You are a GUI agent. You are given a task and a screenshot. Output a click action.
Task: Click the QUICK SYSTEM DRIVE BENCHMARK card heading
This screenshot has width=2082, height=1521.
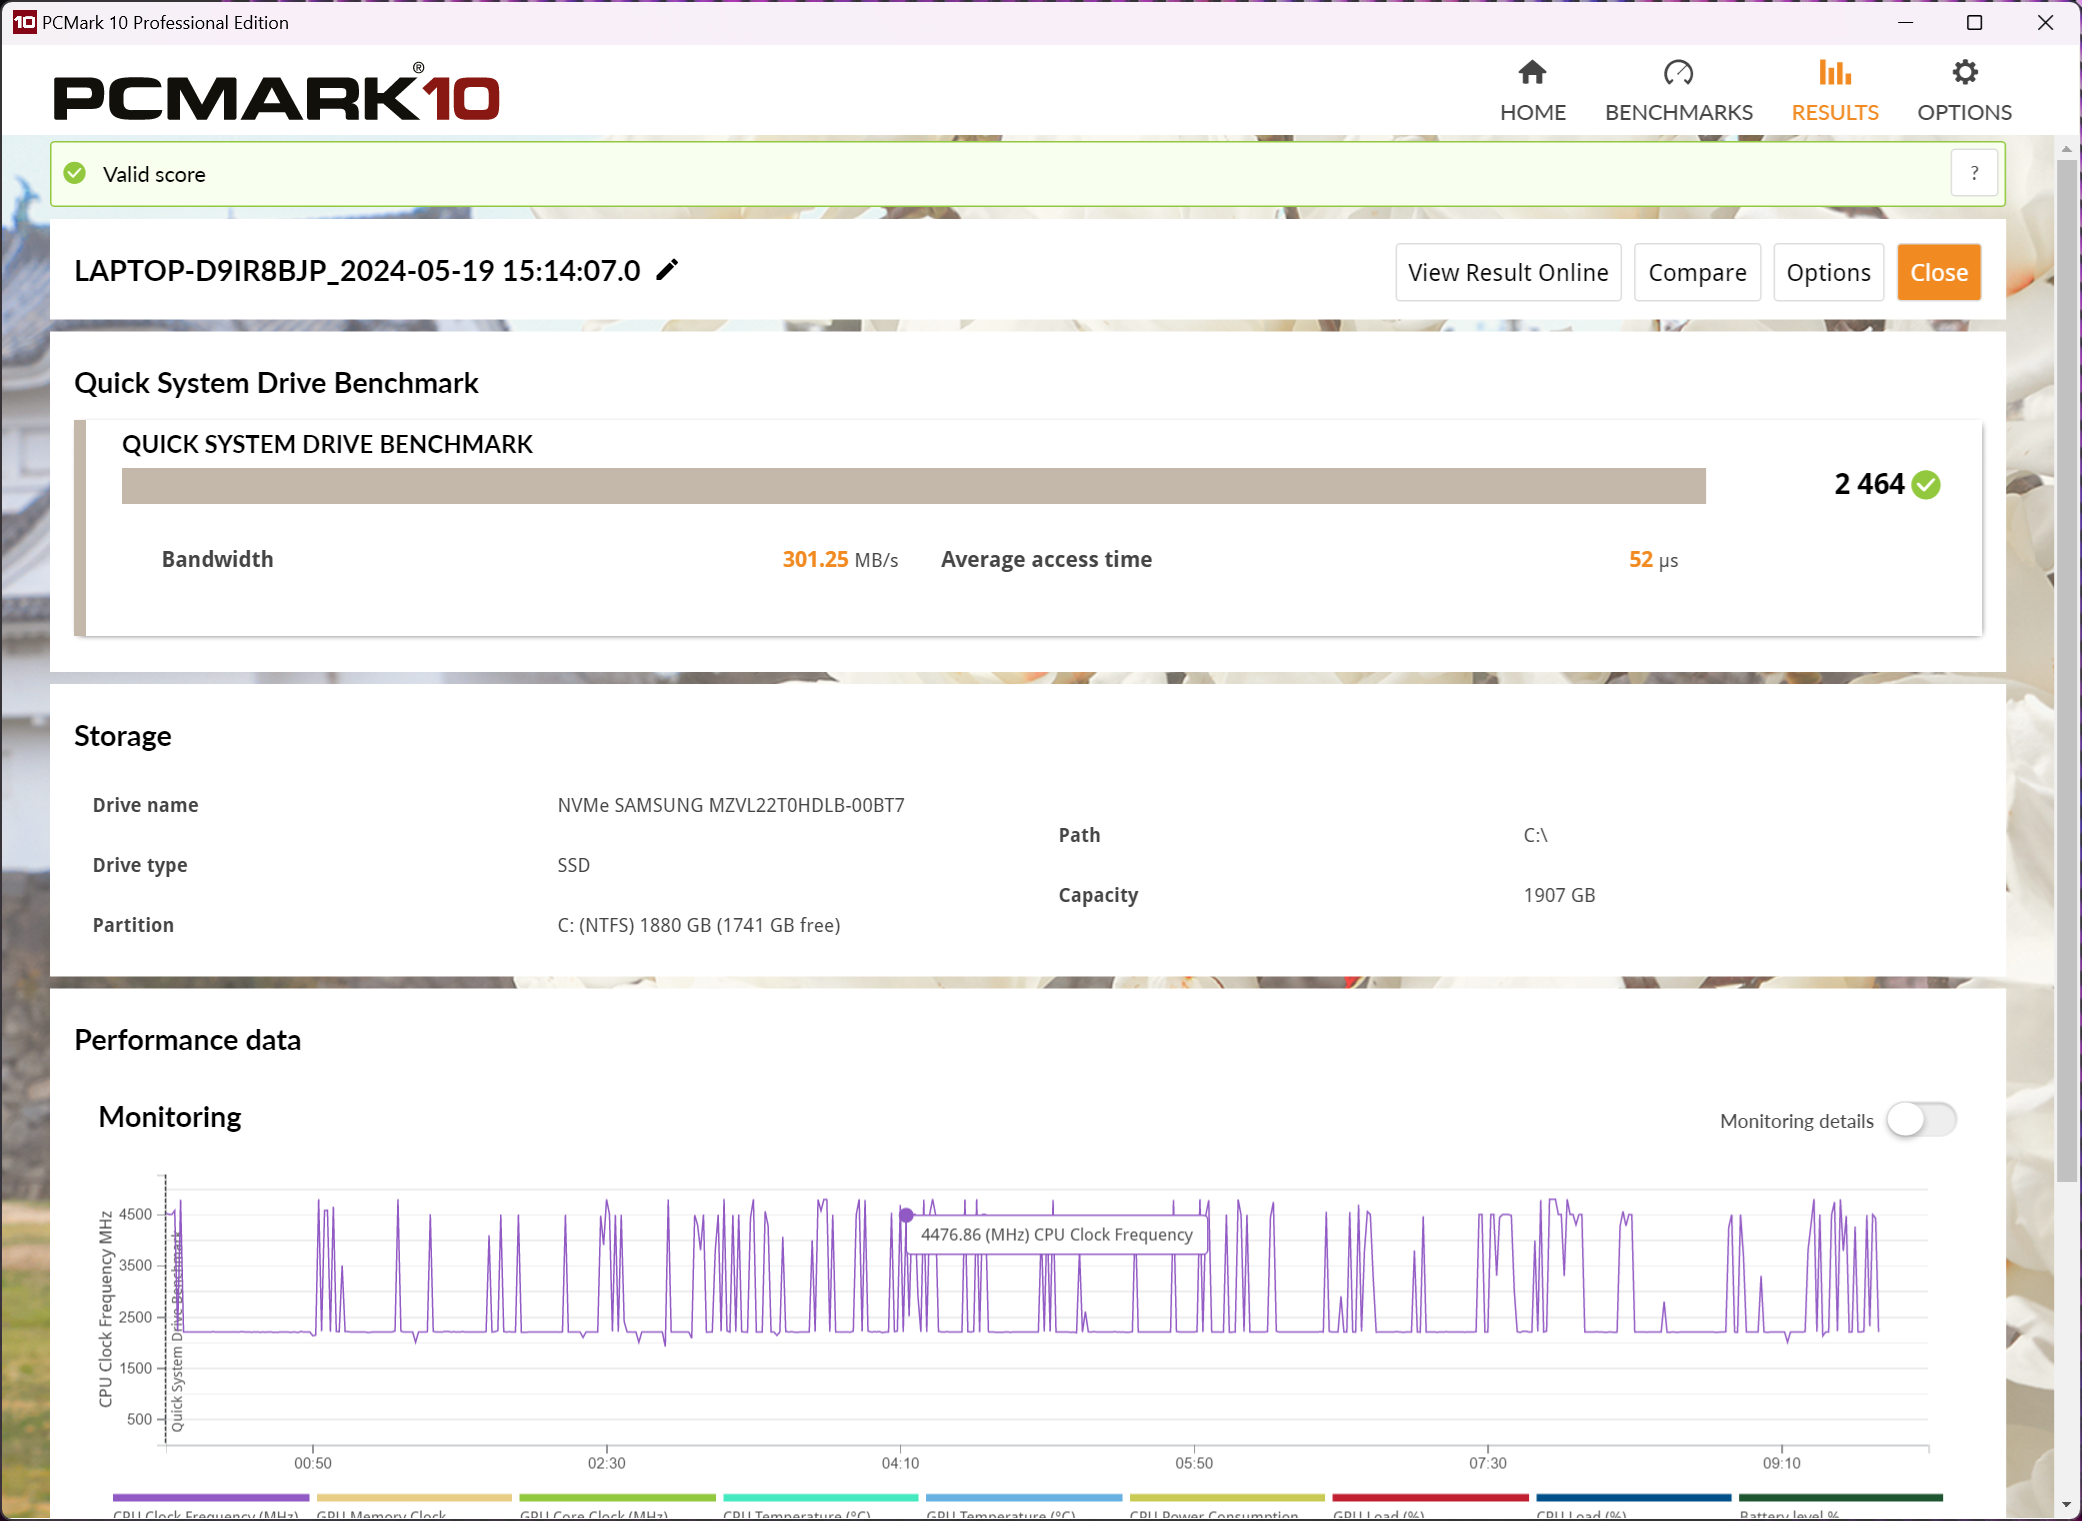click(x=327, y=444)
